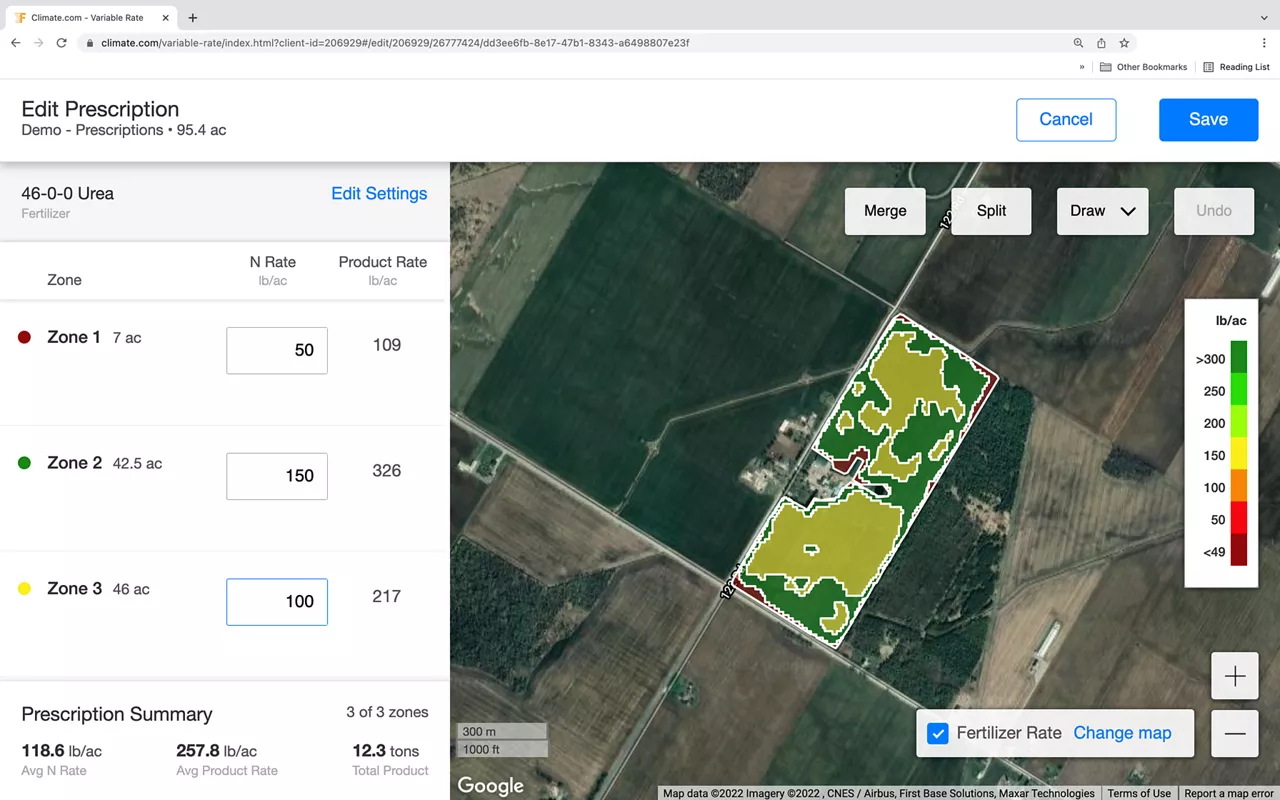
Task: Select the Climate.com Variable Rate tab
Action: pos(90,17)
